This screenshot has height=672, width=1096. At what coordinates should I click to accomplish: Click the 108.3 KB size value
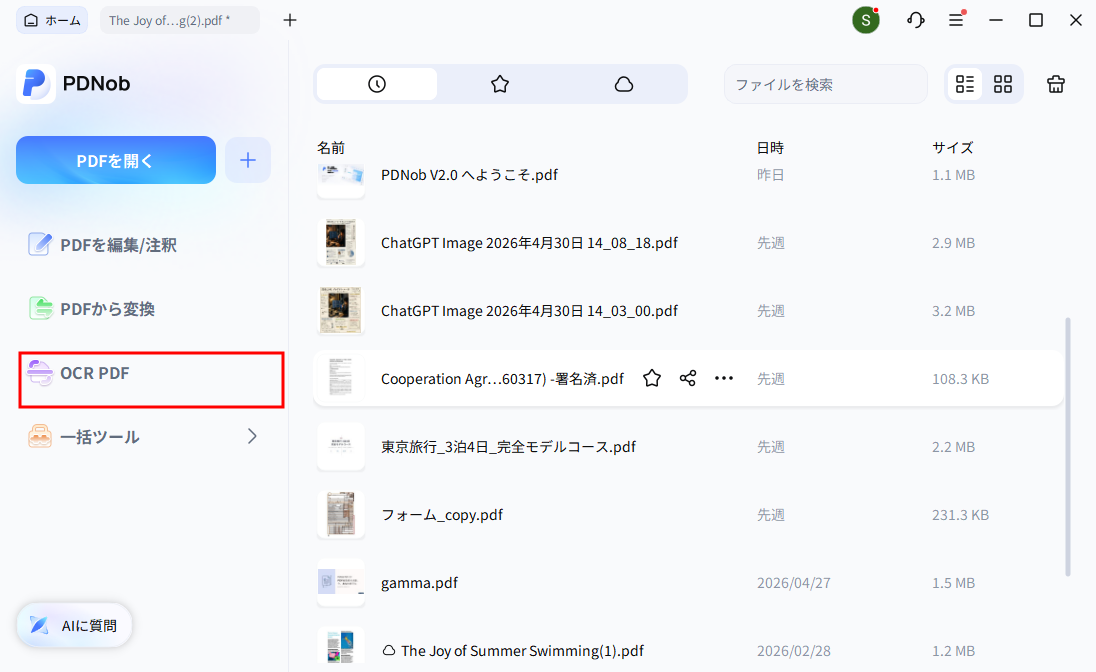click(960, 379)
